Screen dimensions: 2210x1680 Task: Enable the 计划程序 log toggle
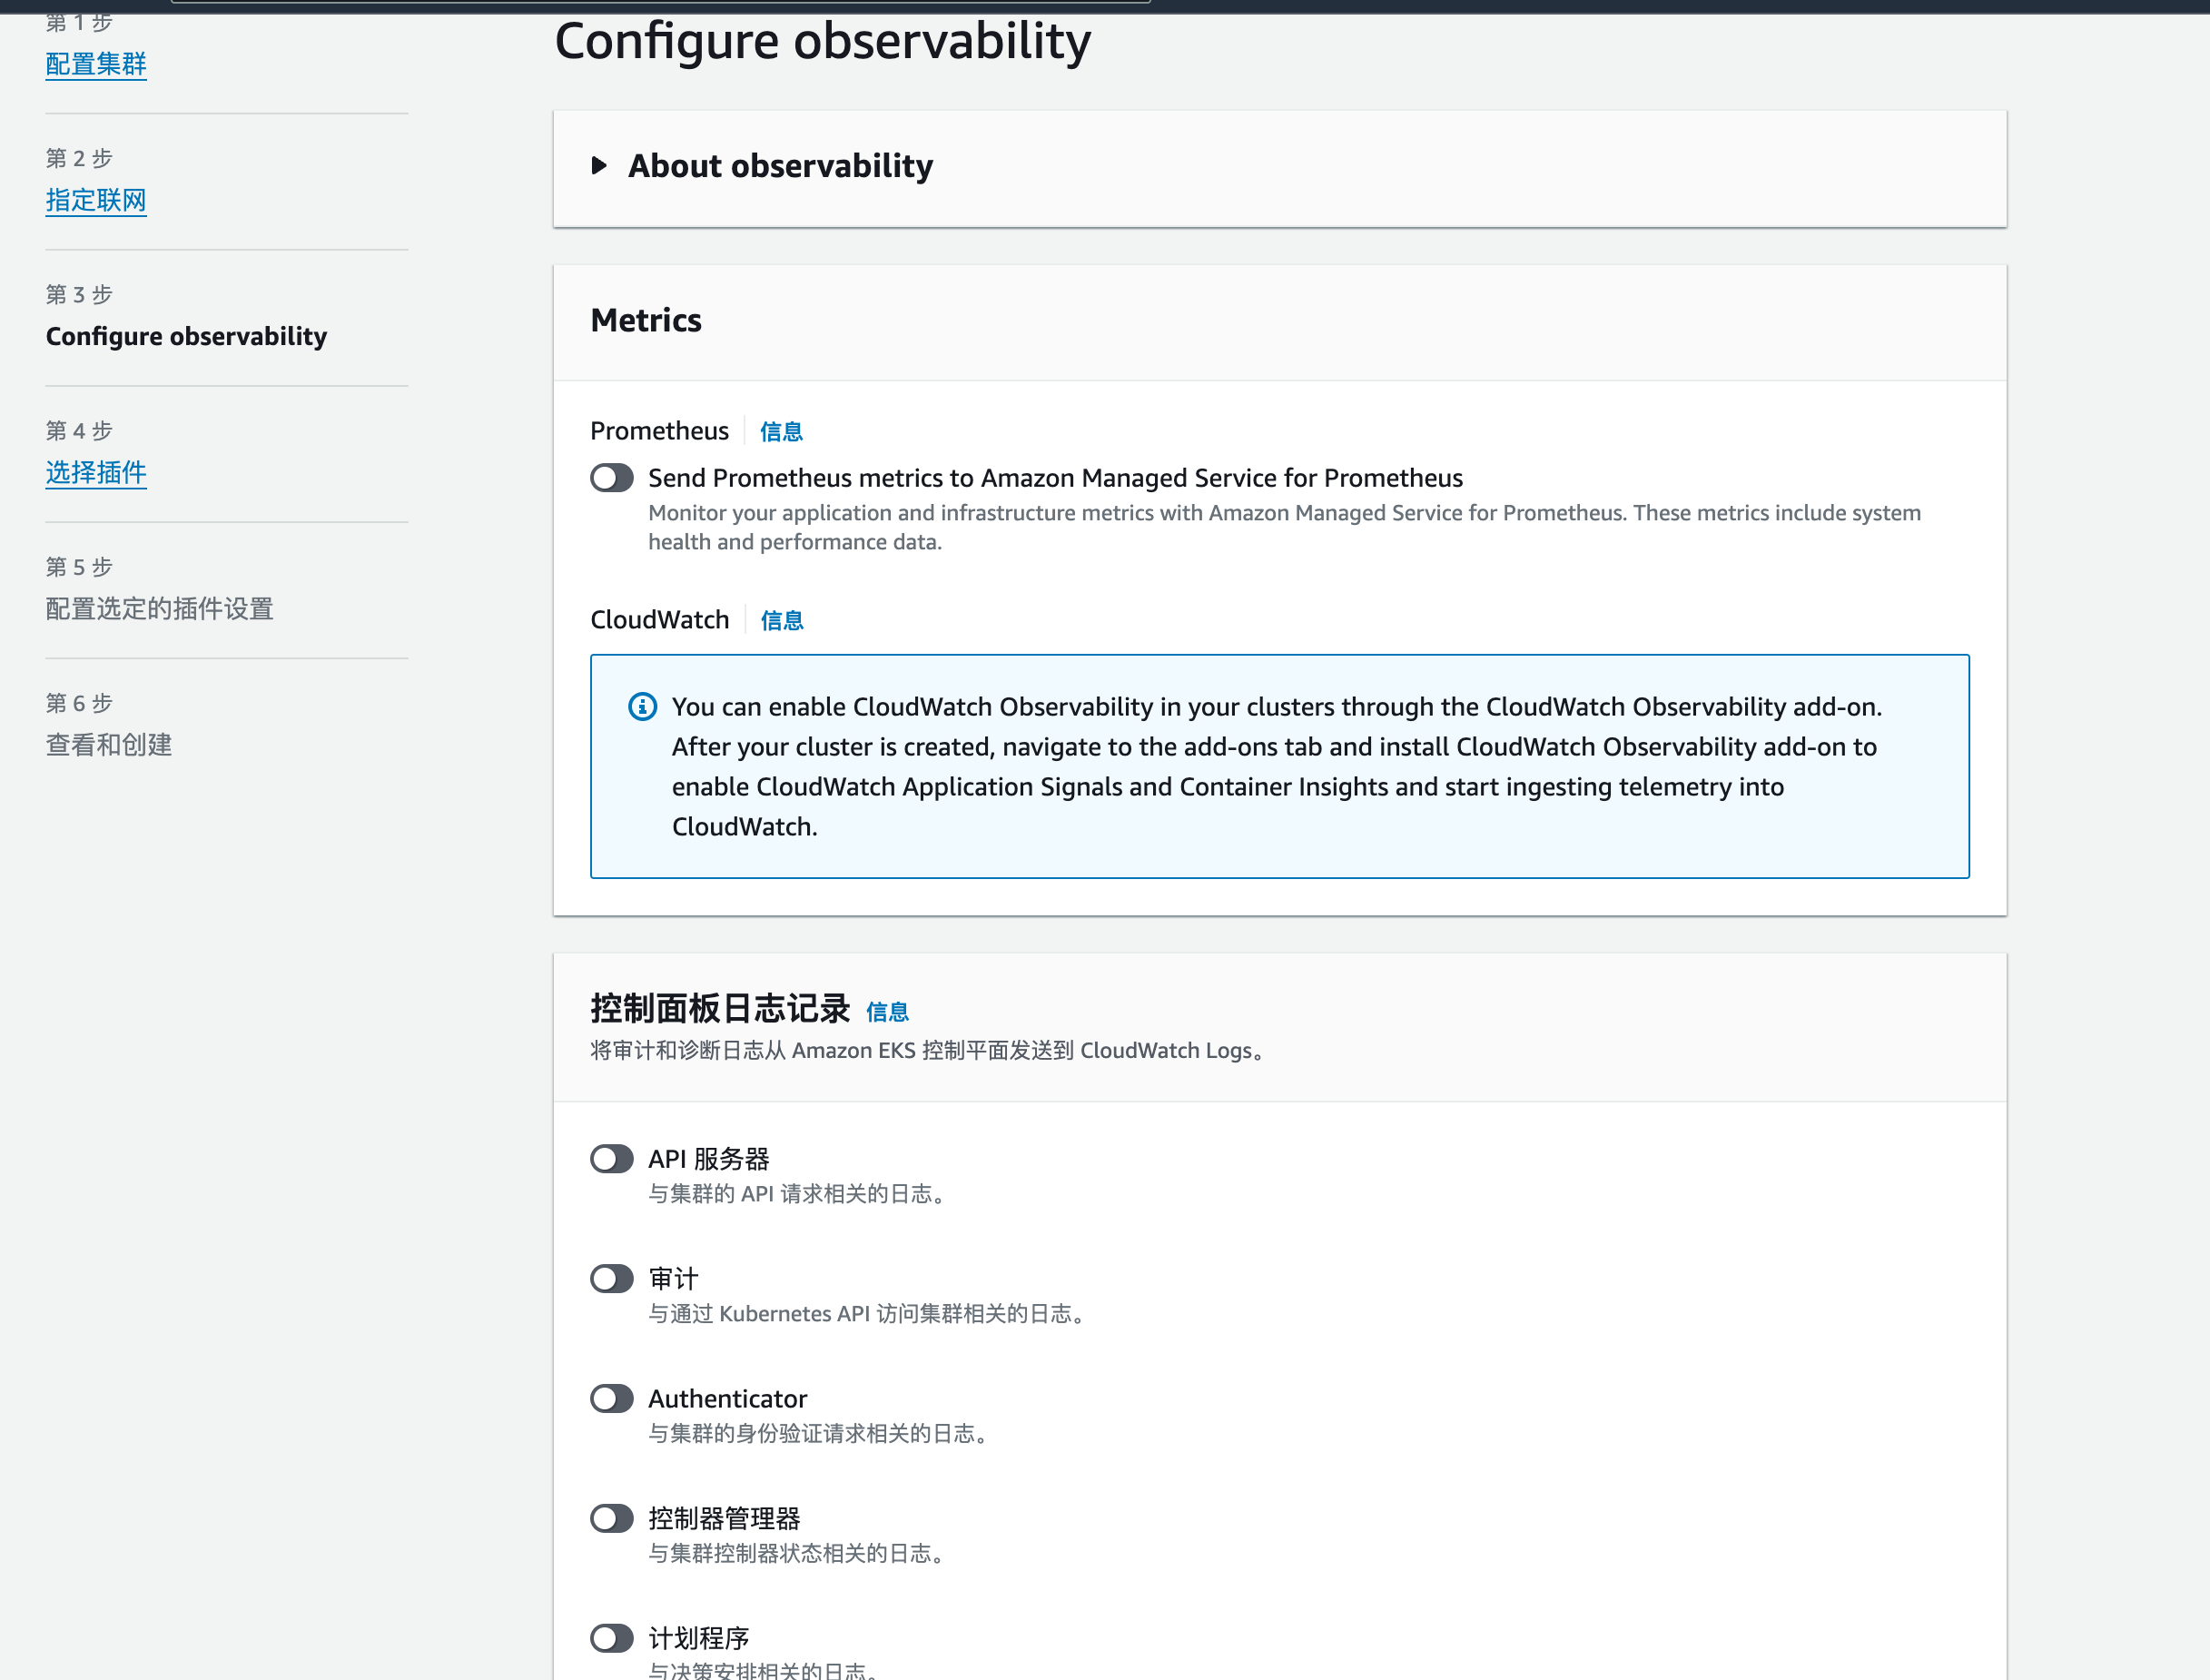tap(612, 1639)
